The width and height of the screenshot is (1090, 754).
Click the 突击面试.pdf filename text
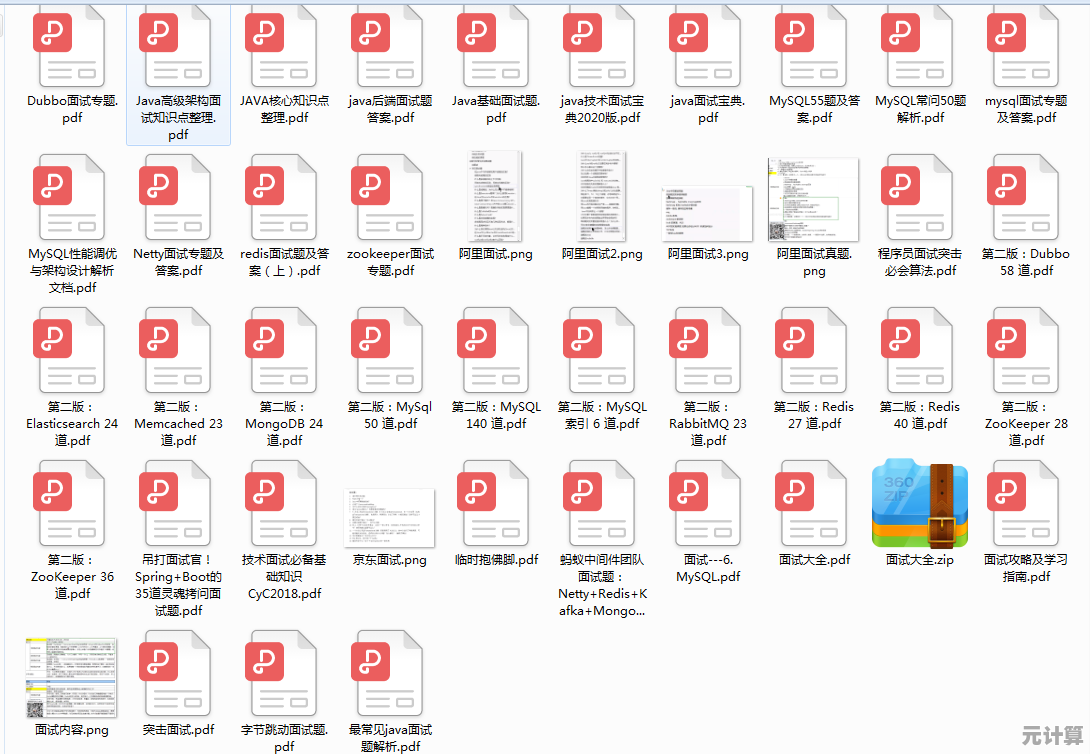pyautogui.click(x=178, y=730)
